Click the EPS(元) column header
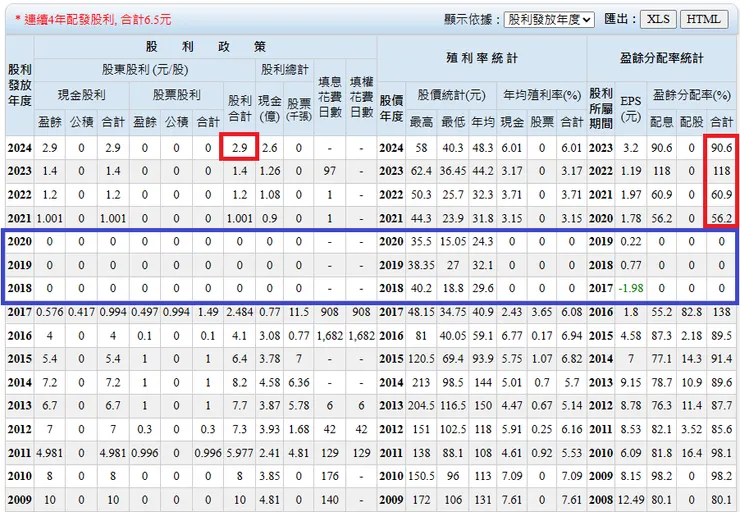Image resolution: width=740 pixels, height=512 pixels. pos(631,109)
